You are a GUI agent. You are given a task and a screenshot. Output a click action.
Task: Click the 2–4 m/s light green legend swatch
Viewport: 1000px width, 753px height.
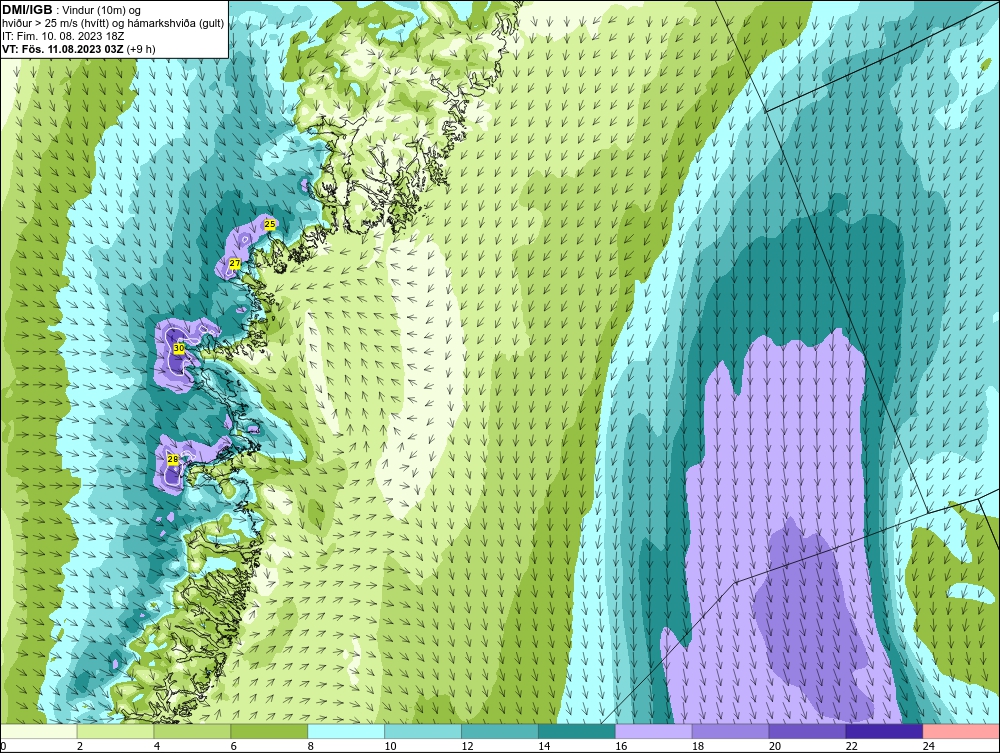115,731
